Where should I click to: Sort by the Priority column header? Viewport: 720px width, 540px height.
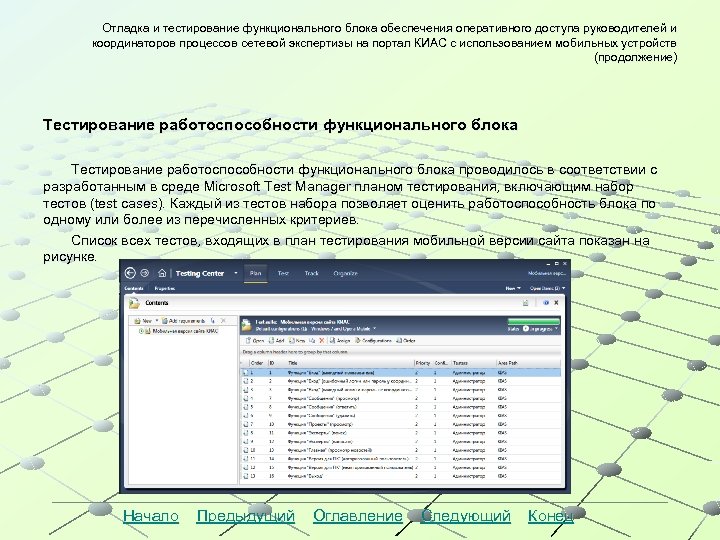(423, 363)
